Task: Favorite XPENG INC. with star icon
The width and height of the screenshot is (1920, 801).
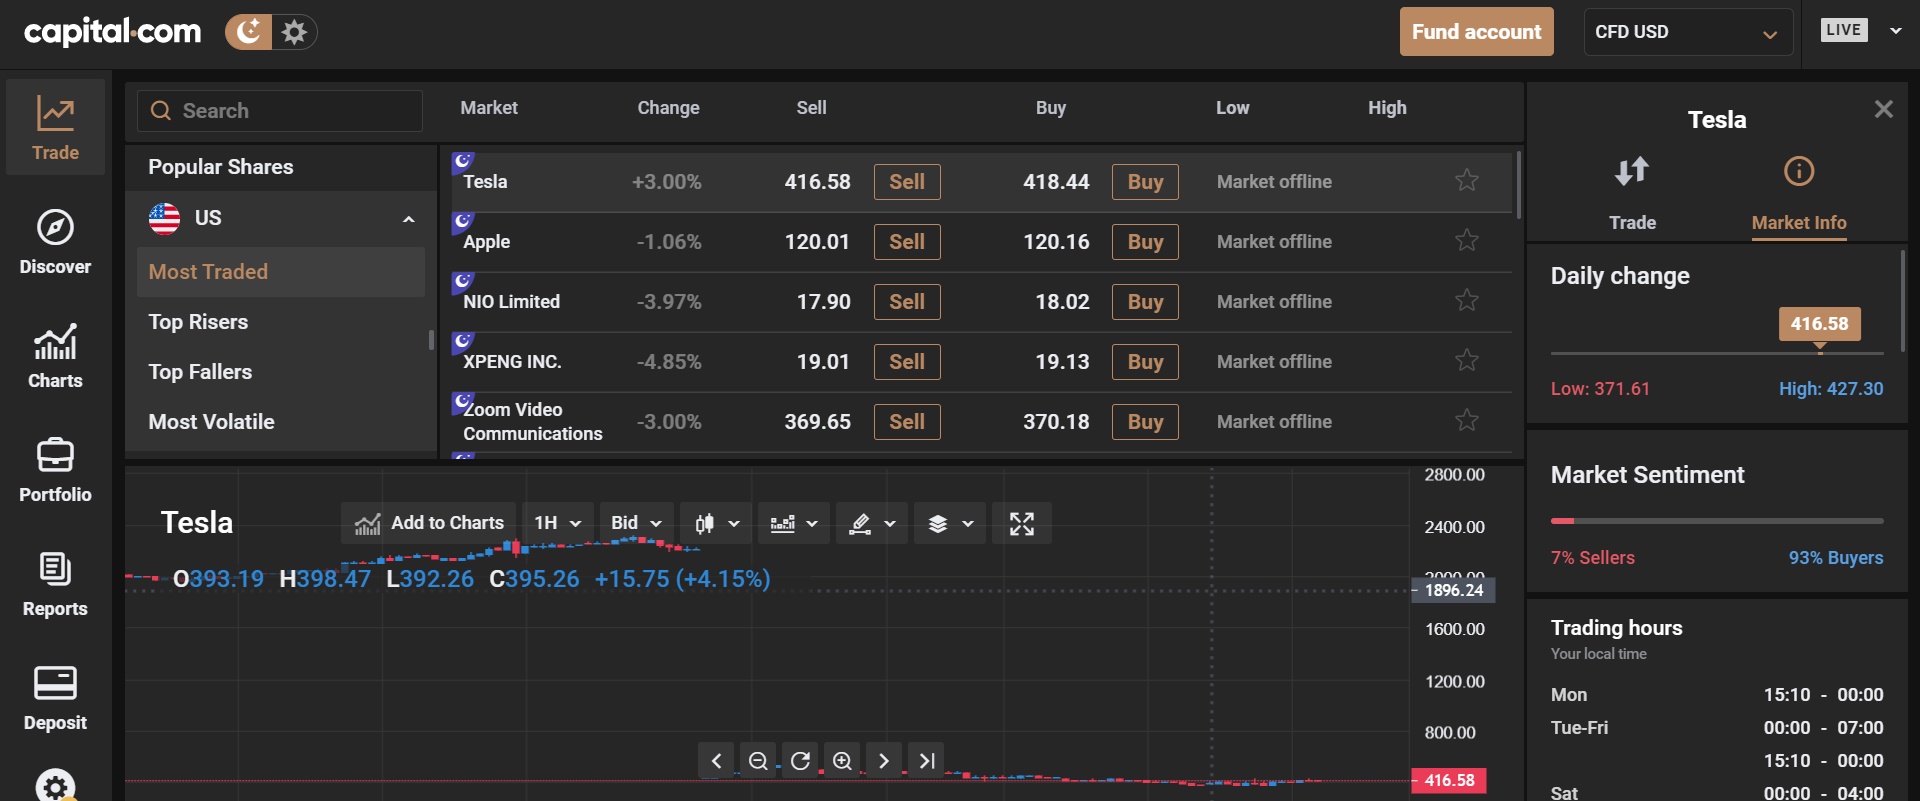Action: [1467, 360]
